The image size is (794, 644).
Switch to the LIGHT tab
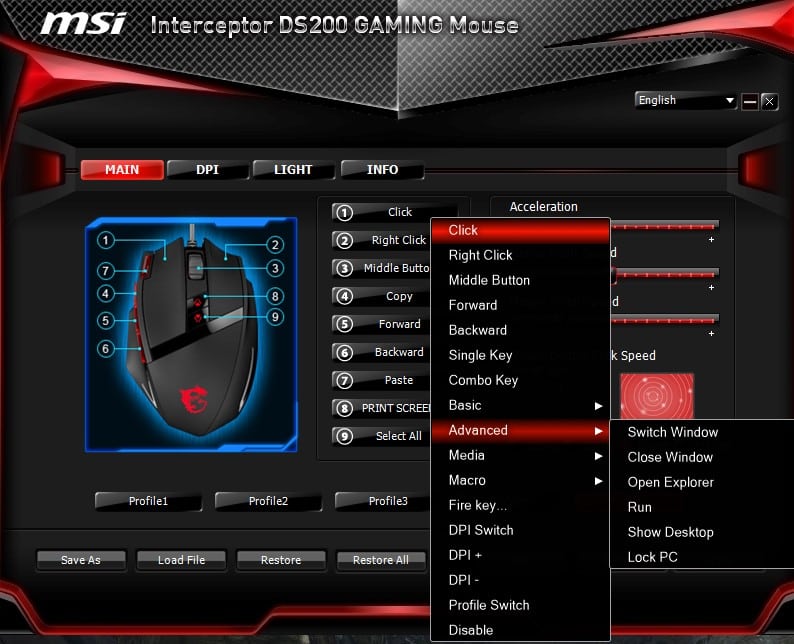click(x=293, y=170)
